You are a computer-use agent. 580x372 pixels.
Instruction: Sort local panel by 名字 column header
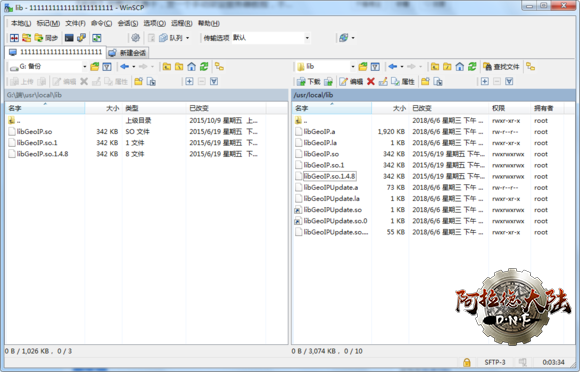tap(45, 108)
